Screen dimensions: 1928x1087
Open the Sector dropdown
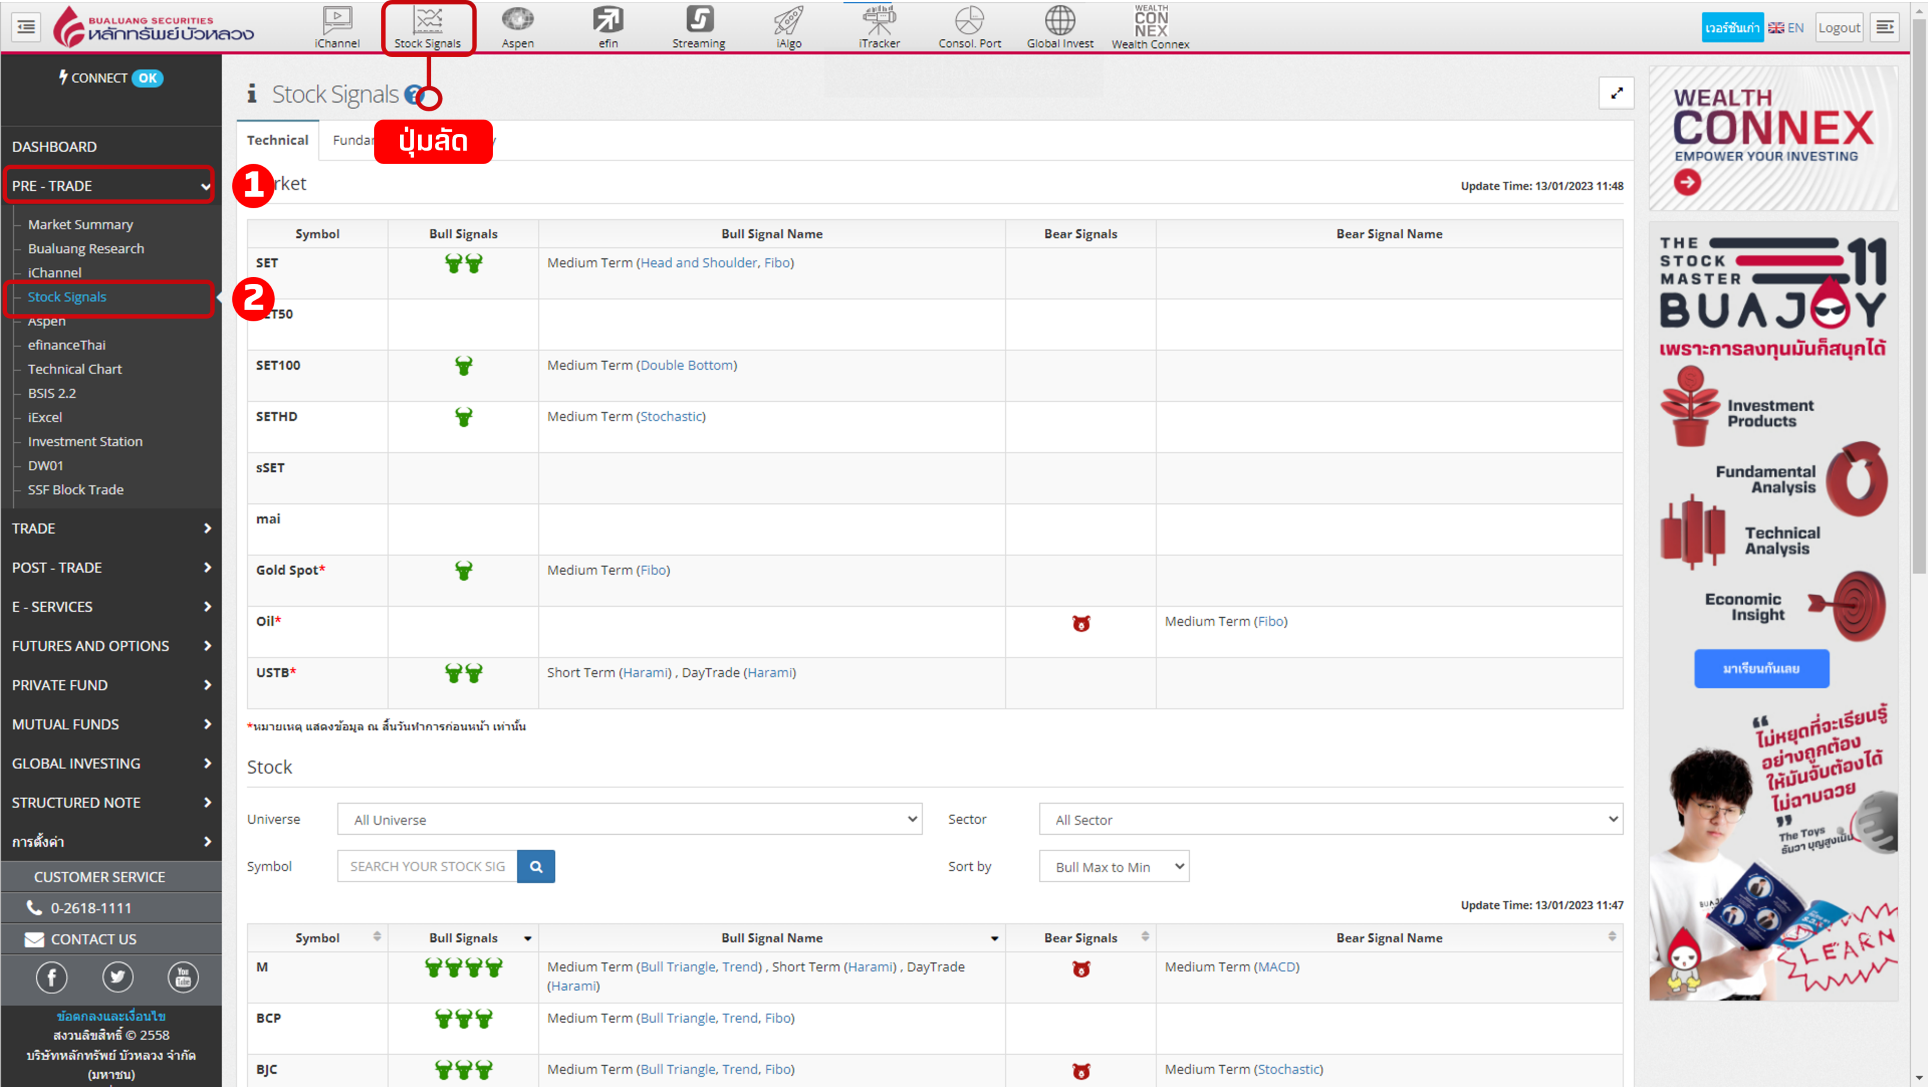pyautogui.click(x=1330, y=819)
